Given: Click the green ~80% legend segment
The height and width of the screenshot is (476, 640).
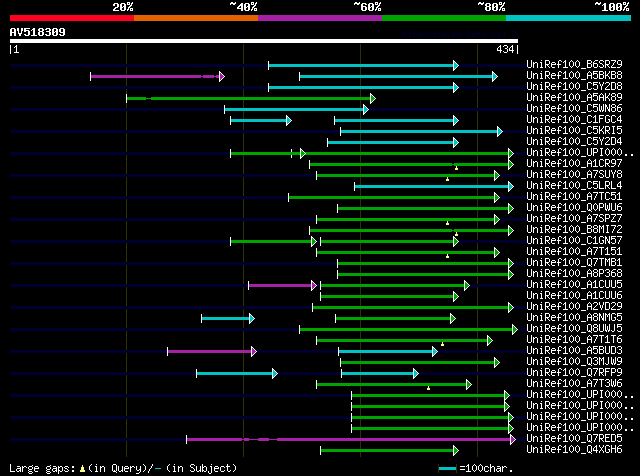Looking at the screenshot, I should pos(444,18).
